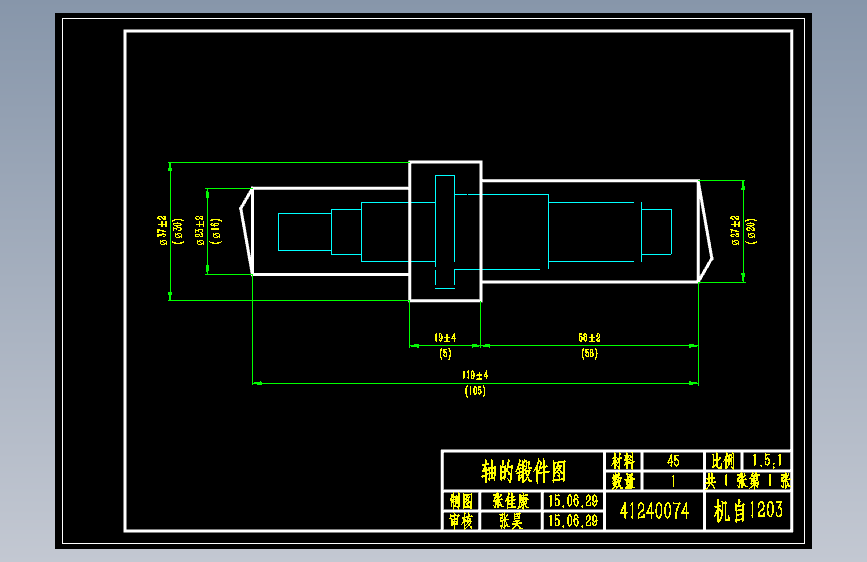Select the cyan leftmost small shaft step rectangle
Image resolution: width=867 pixels, height=562 pixels.
[x=305, y=232]
